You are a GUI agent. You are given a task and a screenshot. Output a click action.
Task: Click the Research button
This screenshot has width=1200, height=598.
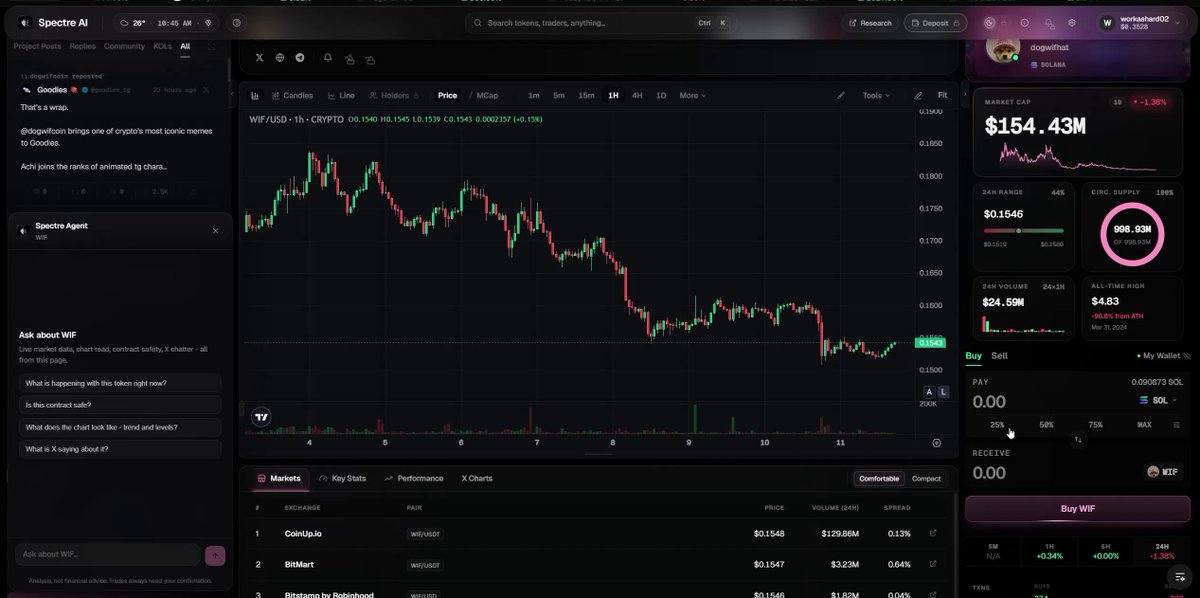tap(870, 23)
